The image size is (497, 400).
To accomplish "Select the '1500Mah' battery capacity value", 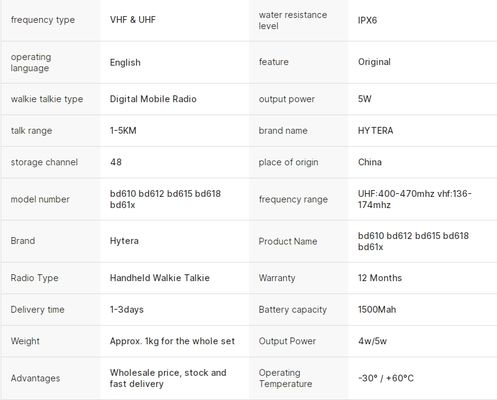I will coord(377,309).
